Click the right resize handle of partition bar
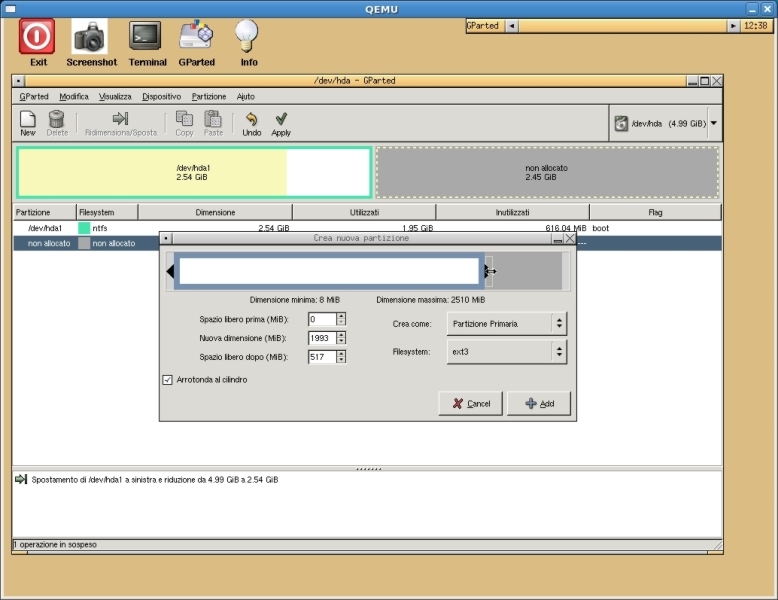 pos(488,271)
